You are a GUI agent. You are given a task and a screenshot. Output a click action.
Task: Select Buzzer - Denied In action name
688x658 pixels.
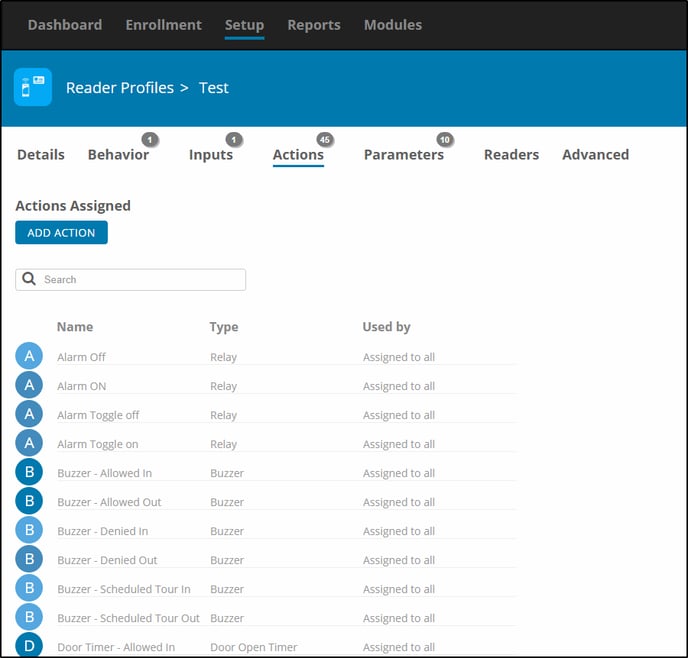click(x=103, y=531)
